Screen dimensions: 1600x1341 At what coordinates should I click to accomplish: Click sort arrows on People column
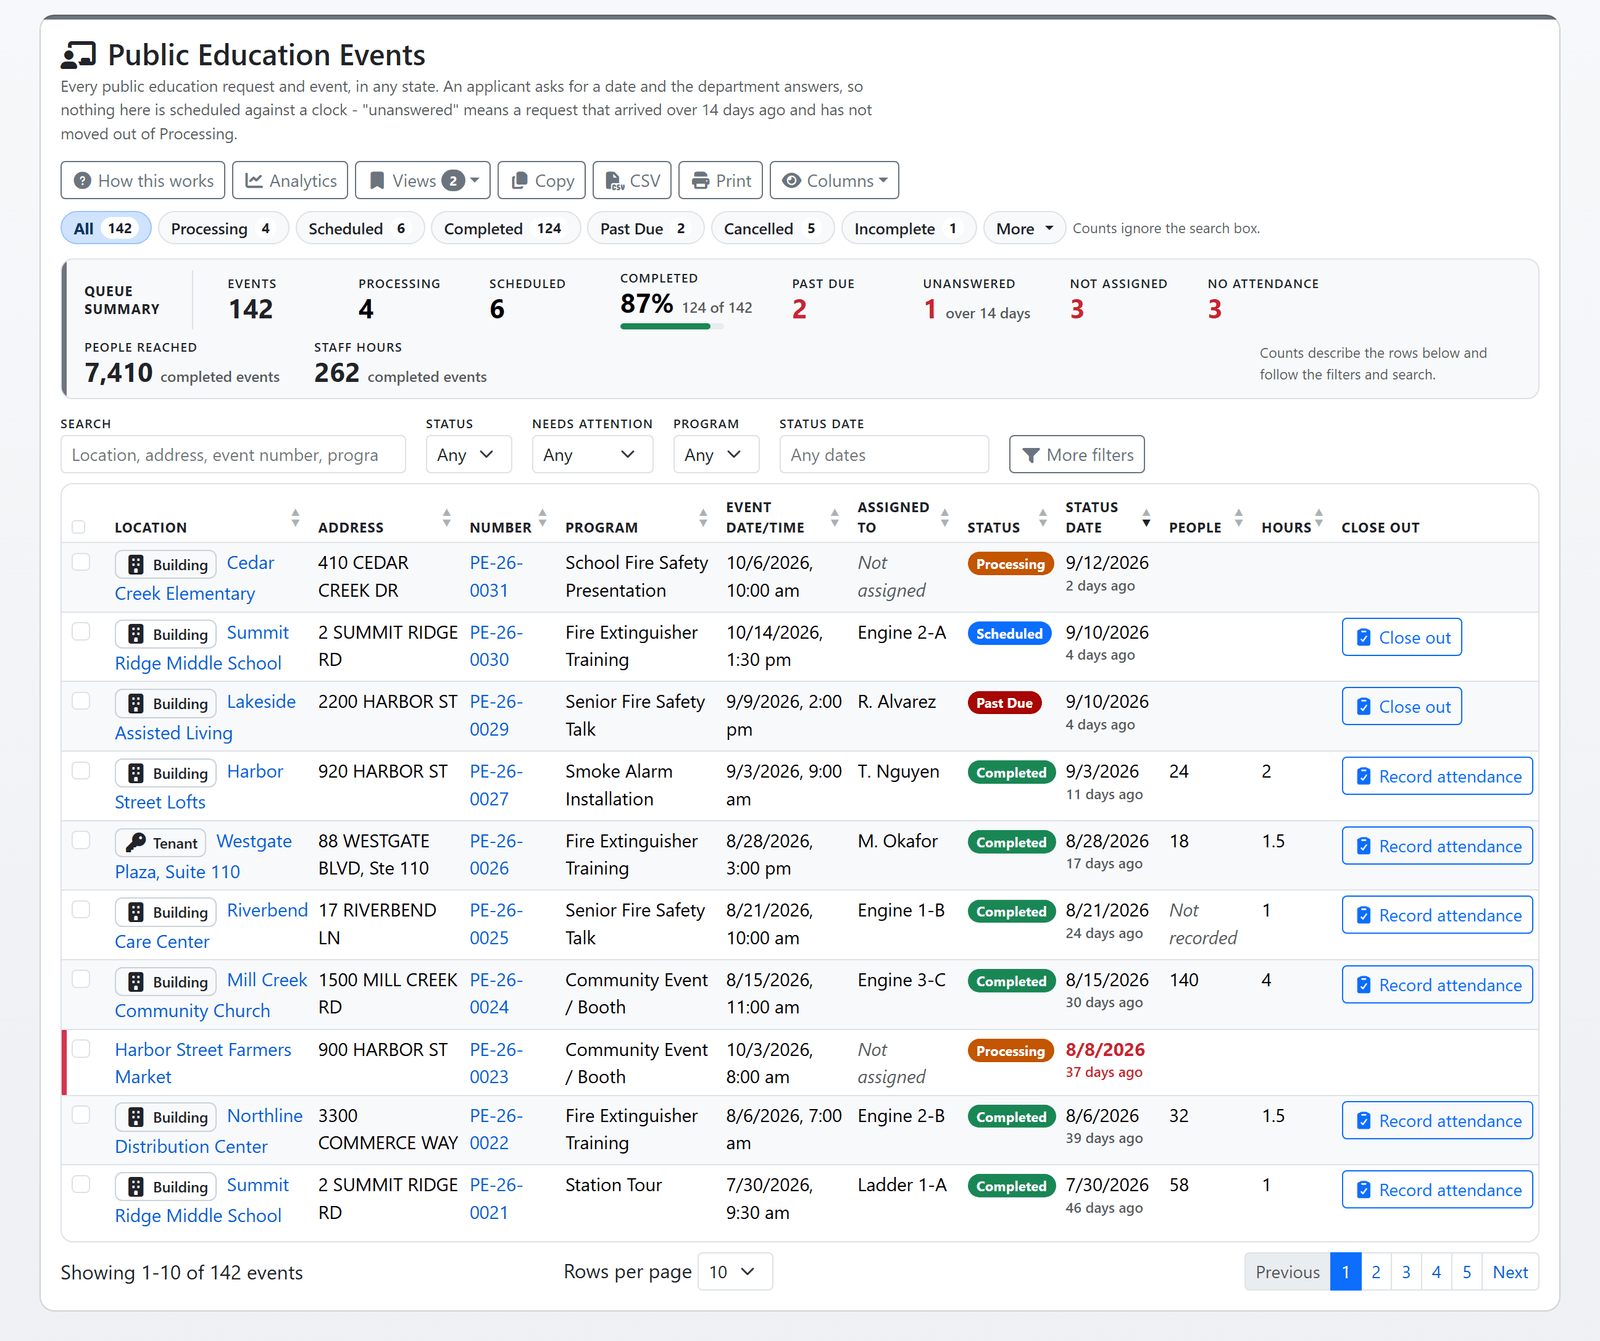tap(1239, 518)
